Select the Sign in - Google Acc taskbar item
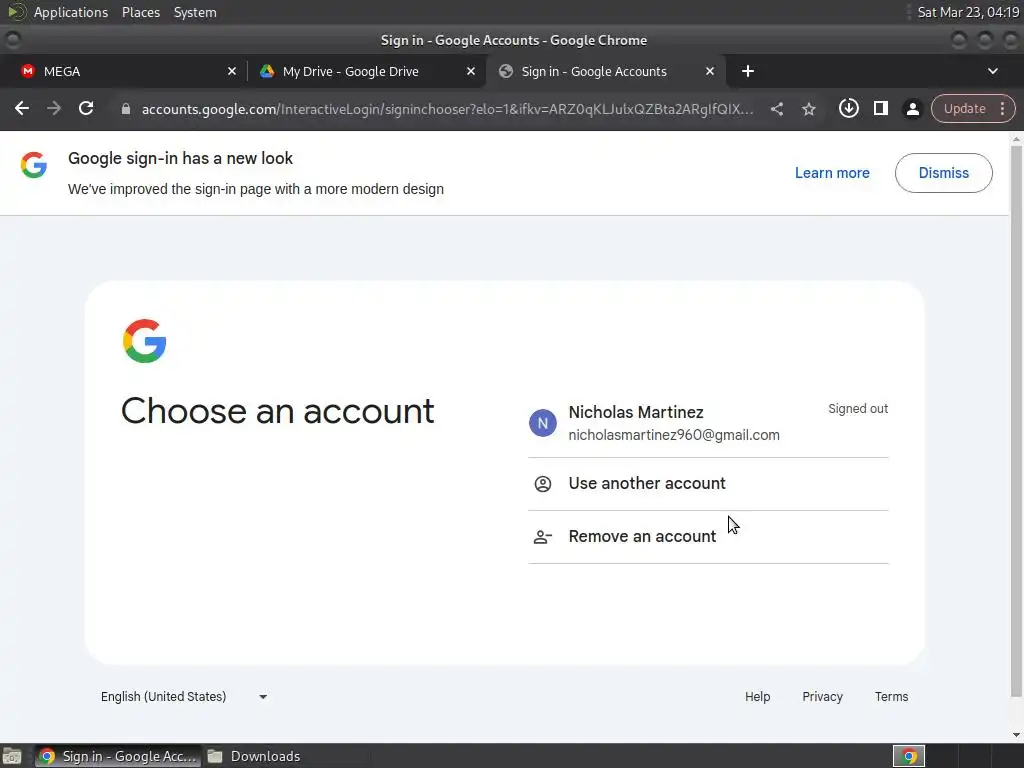 (x=118, y=756)
